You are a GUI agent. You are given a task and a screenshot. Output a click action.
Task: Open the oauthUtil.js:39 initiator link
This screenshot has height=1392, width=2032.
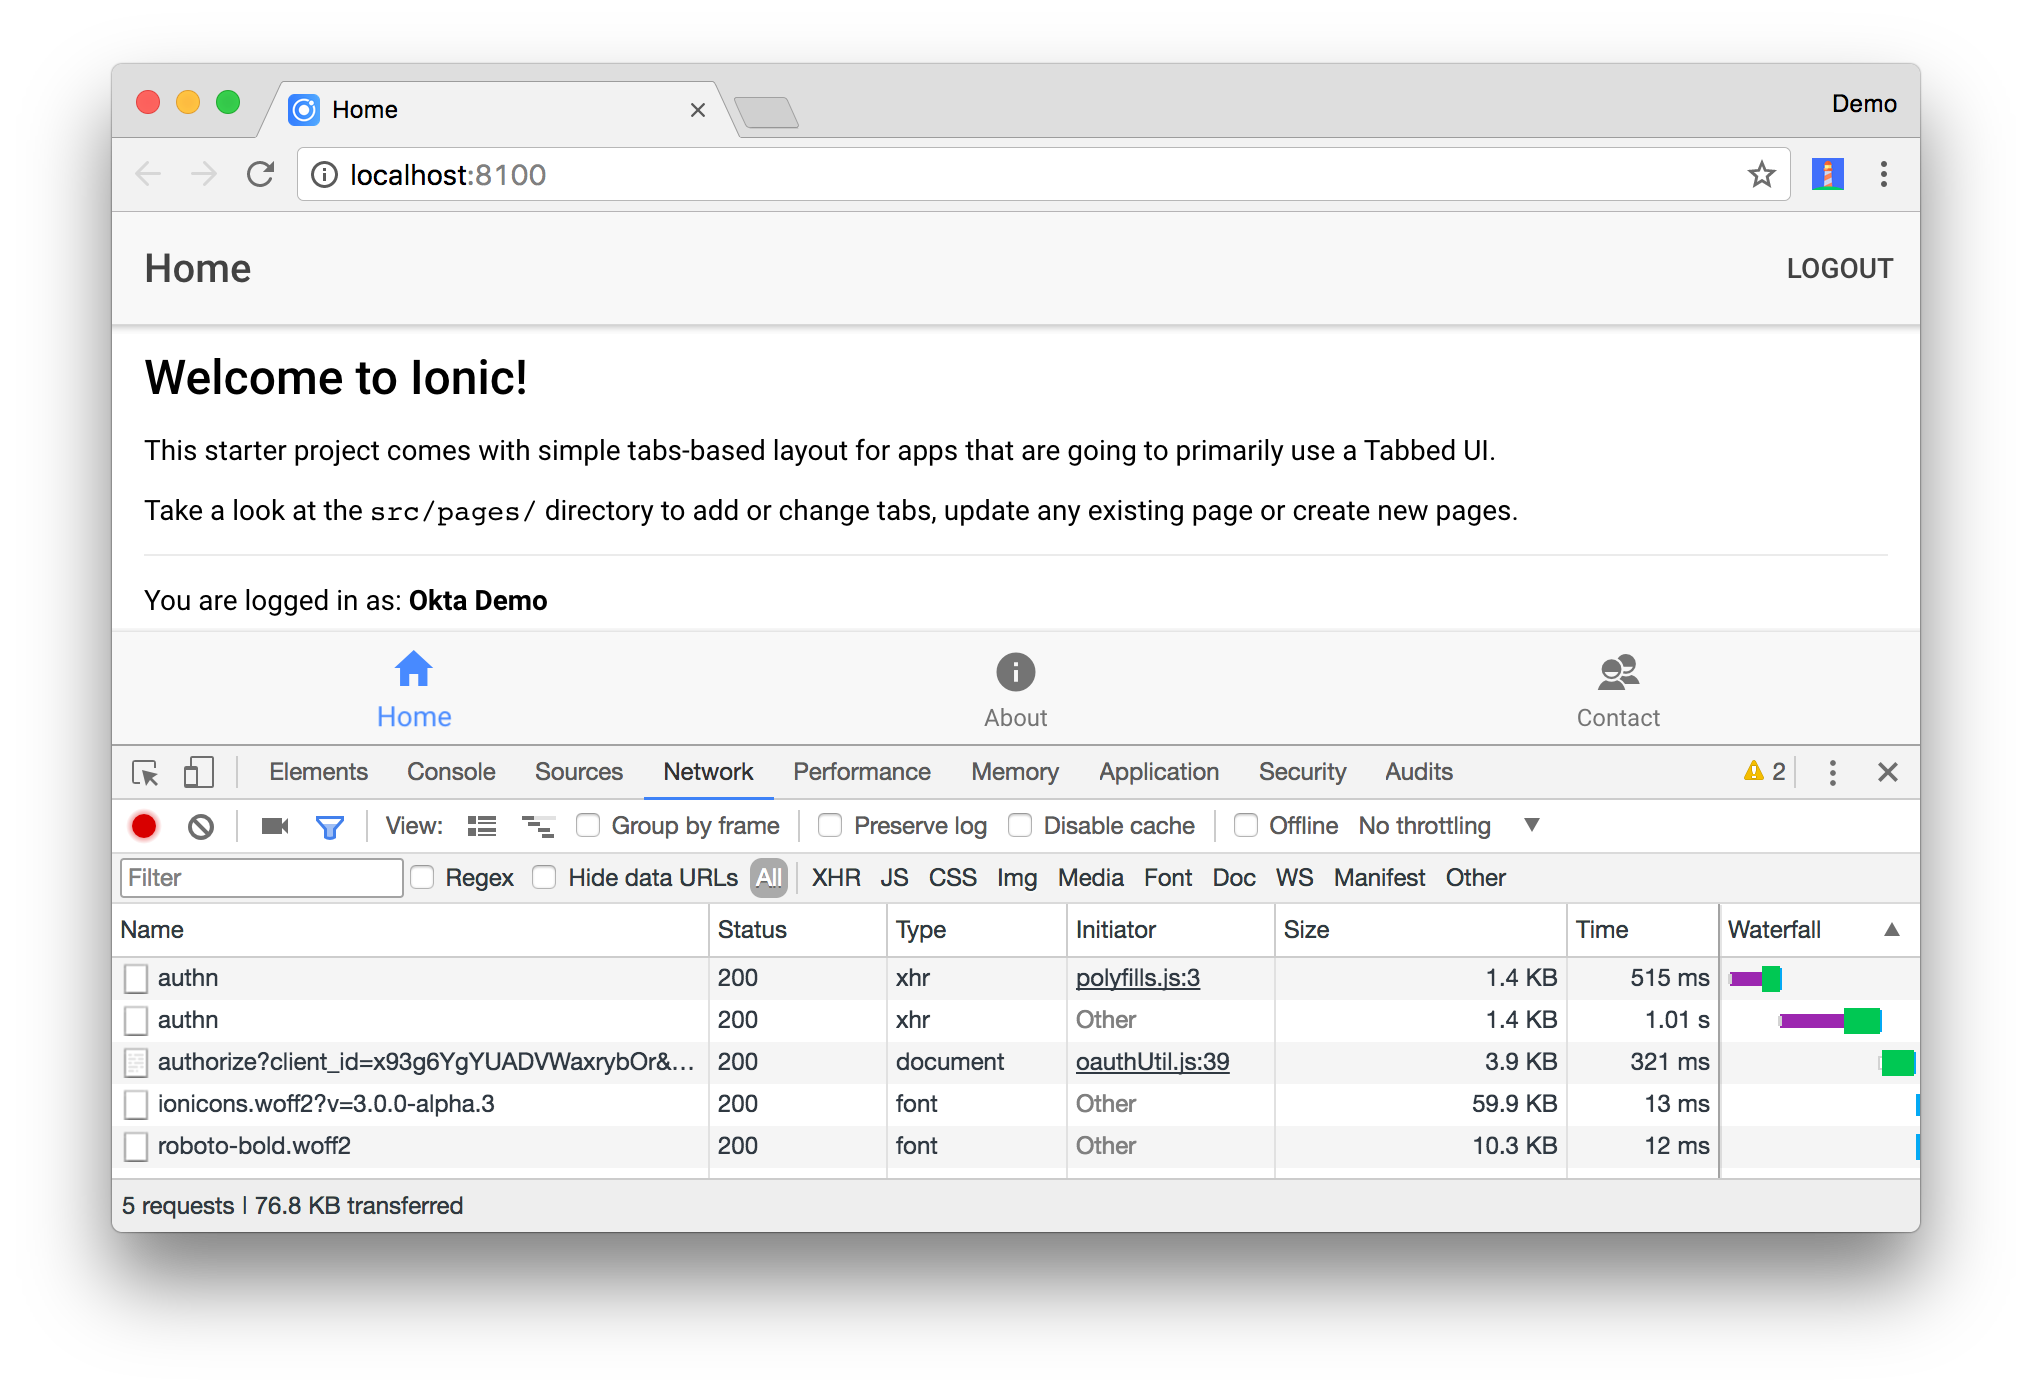point(1152,1062)
